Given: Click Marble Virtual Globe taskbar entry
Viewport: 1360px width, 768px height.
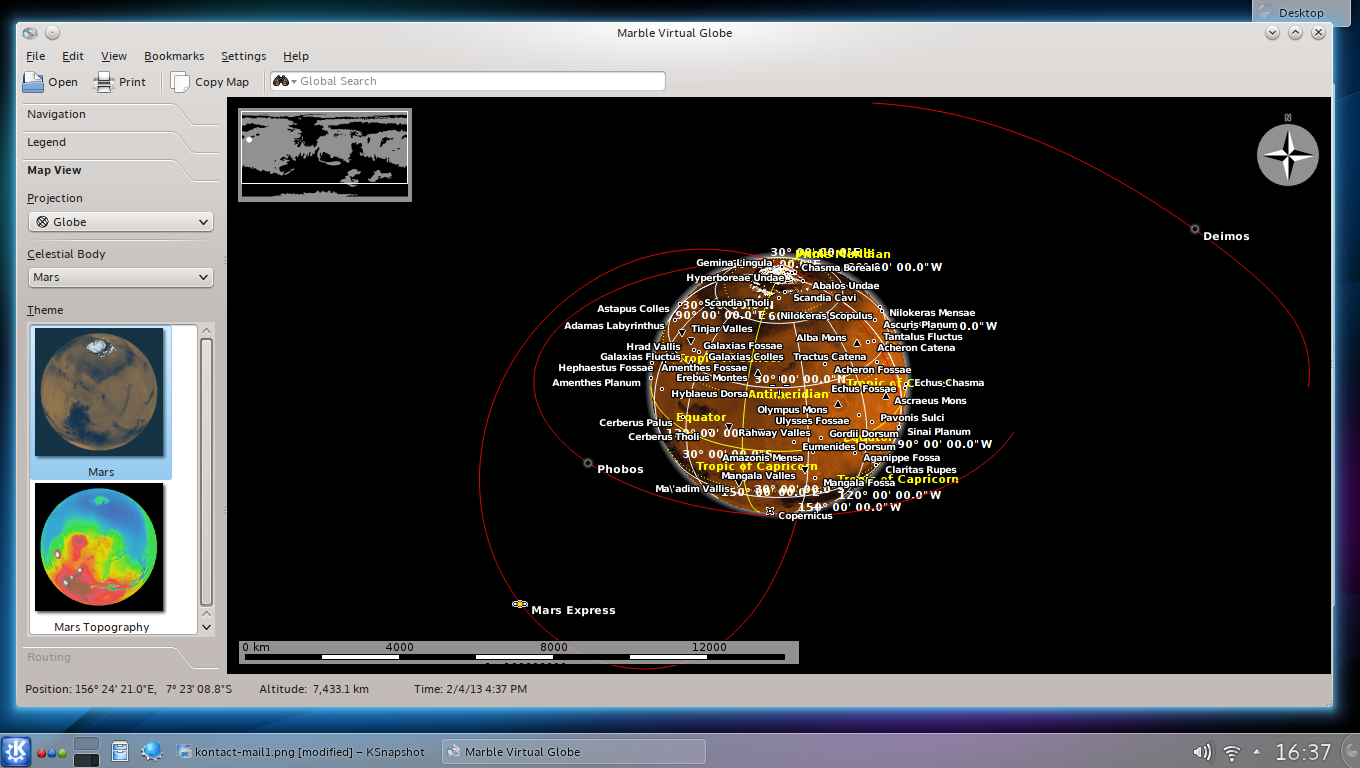Looking at the screenshot, I should (573, 752).
